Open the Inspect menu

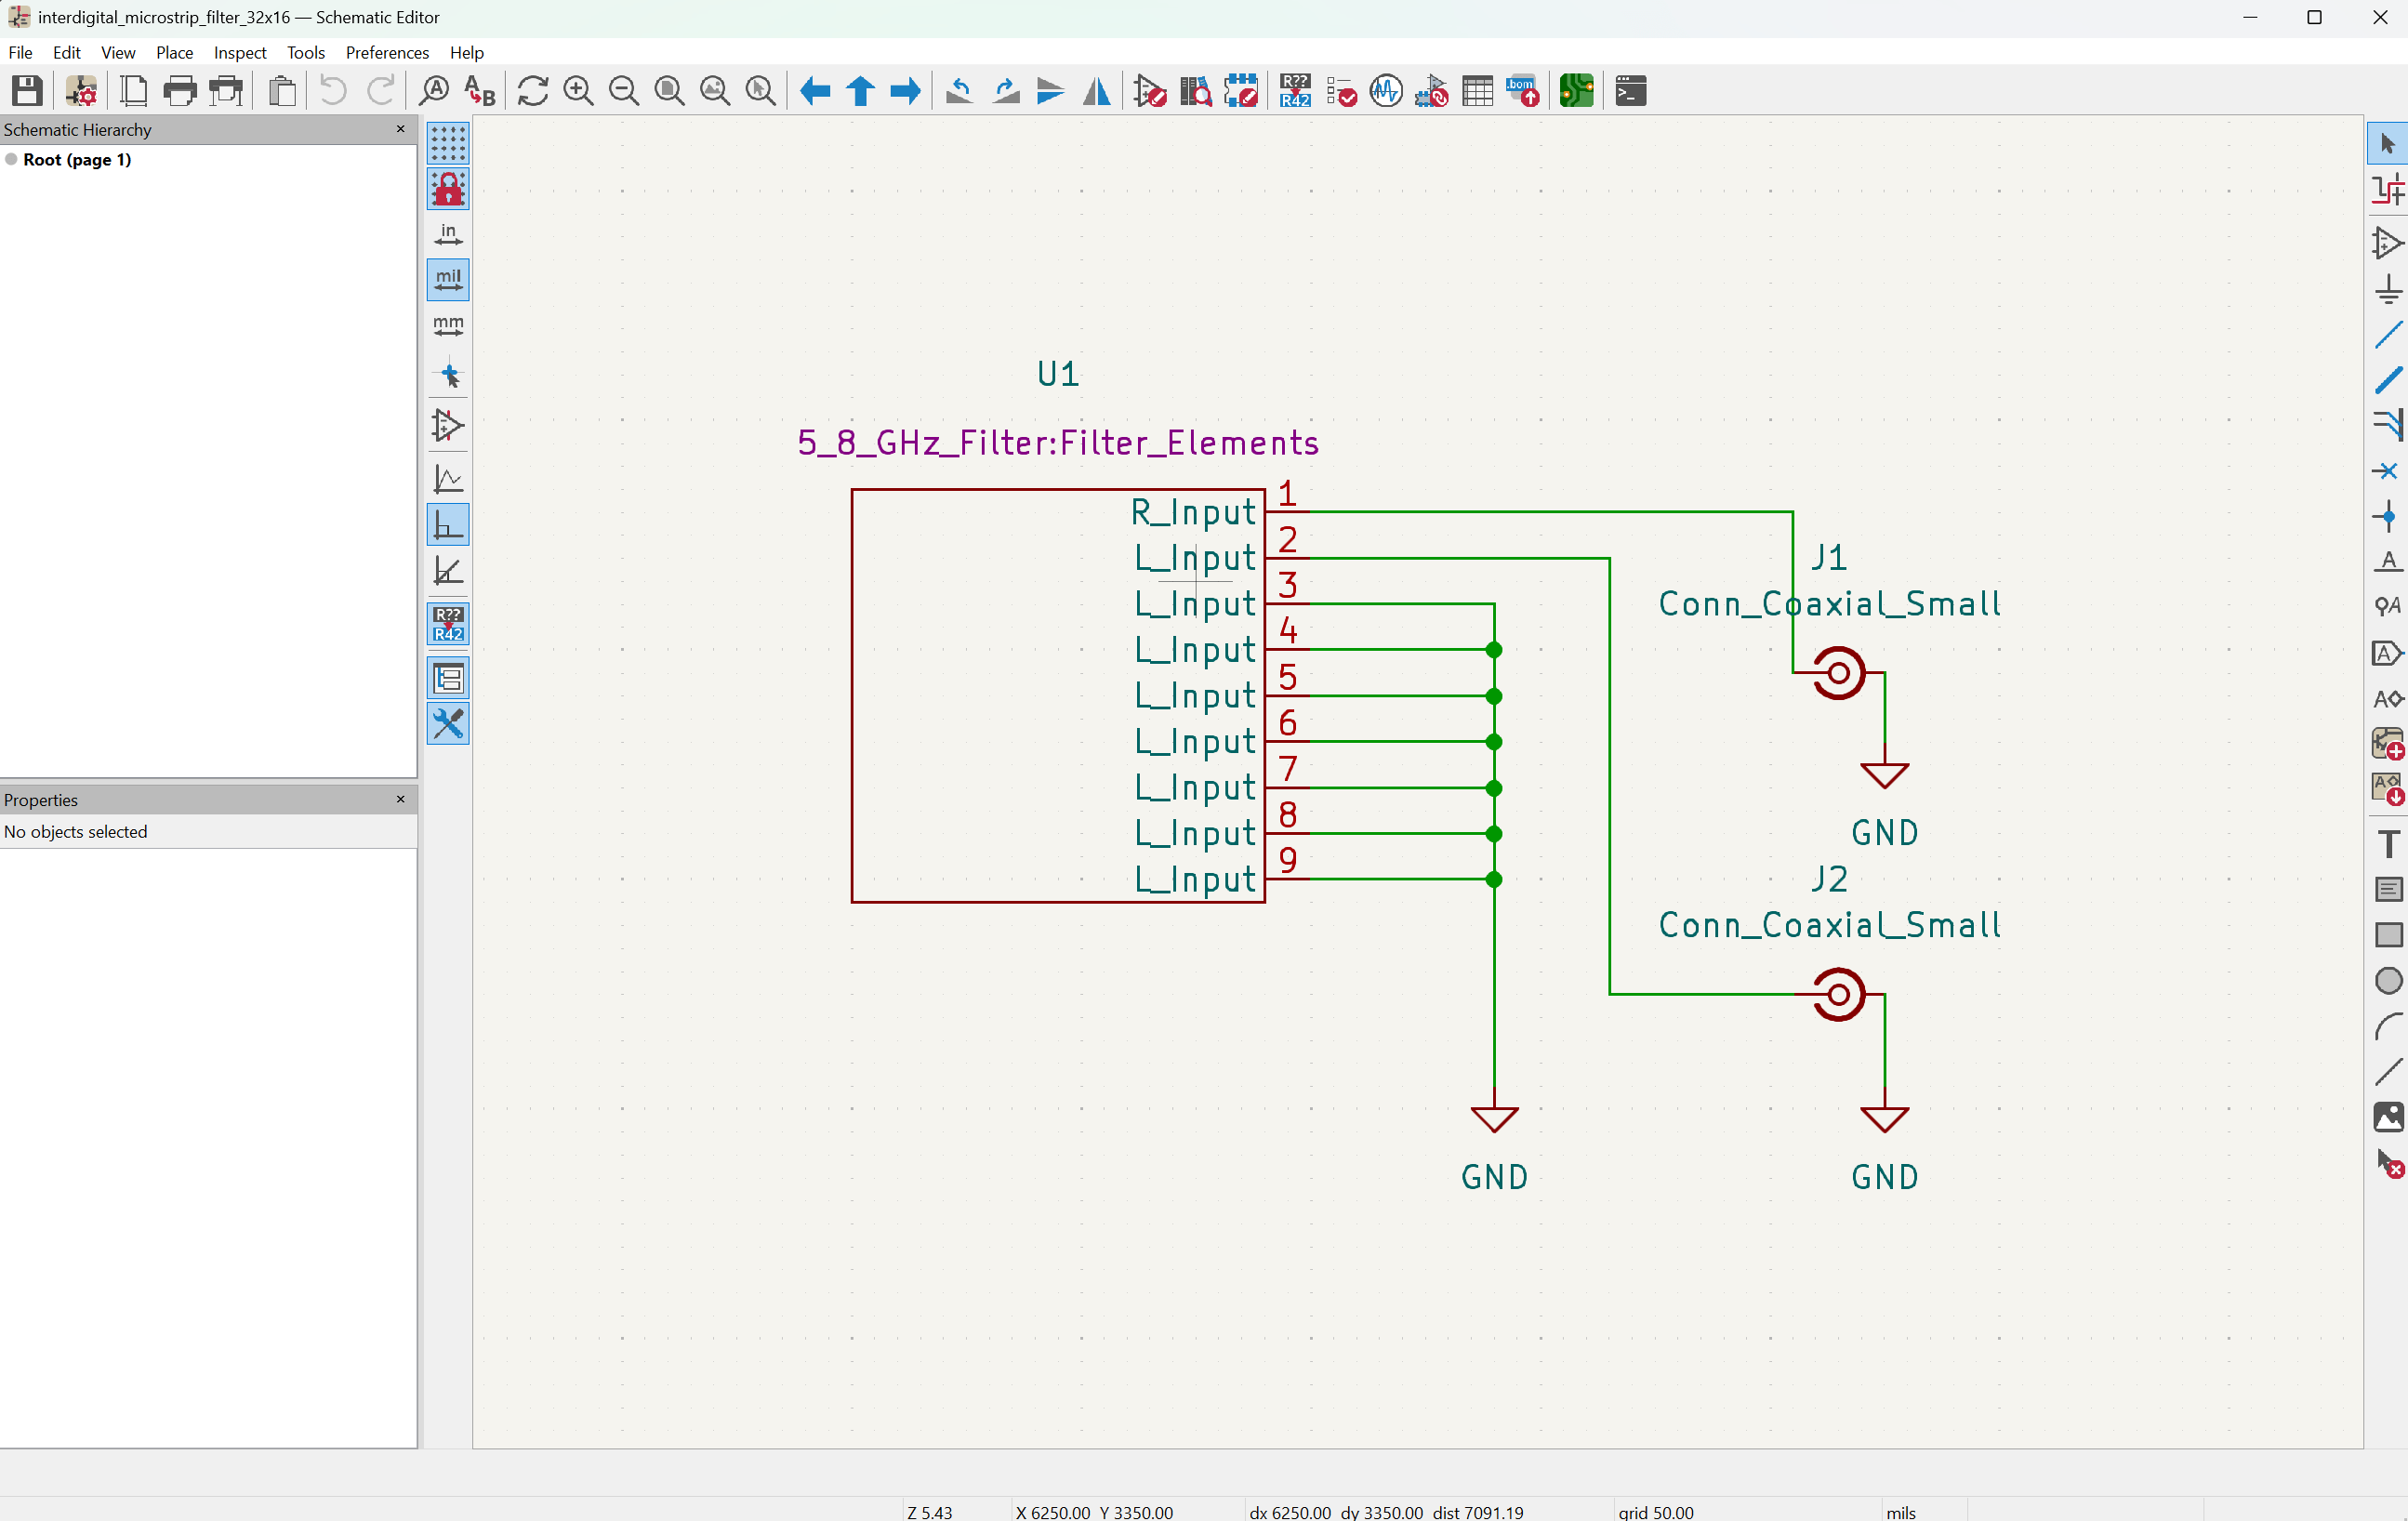[239, 52]
